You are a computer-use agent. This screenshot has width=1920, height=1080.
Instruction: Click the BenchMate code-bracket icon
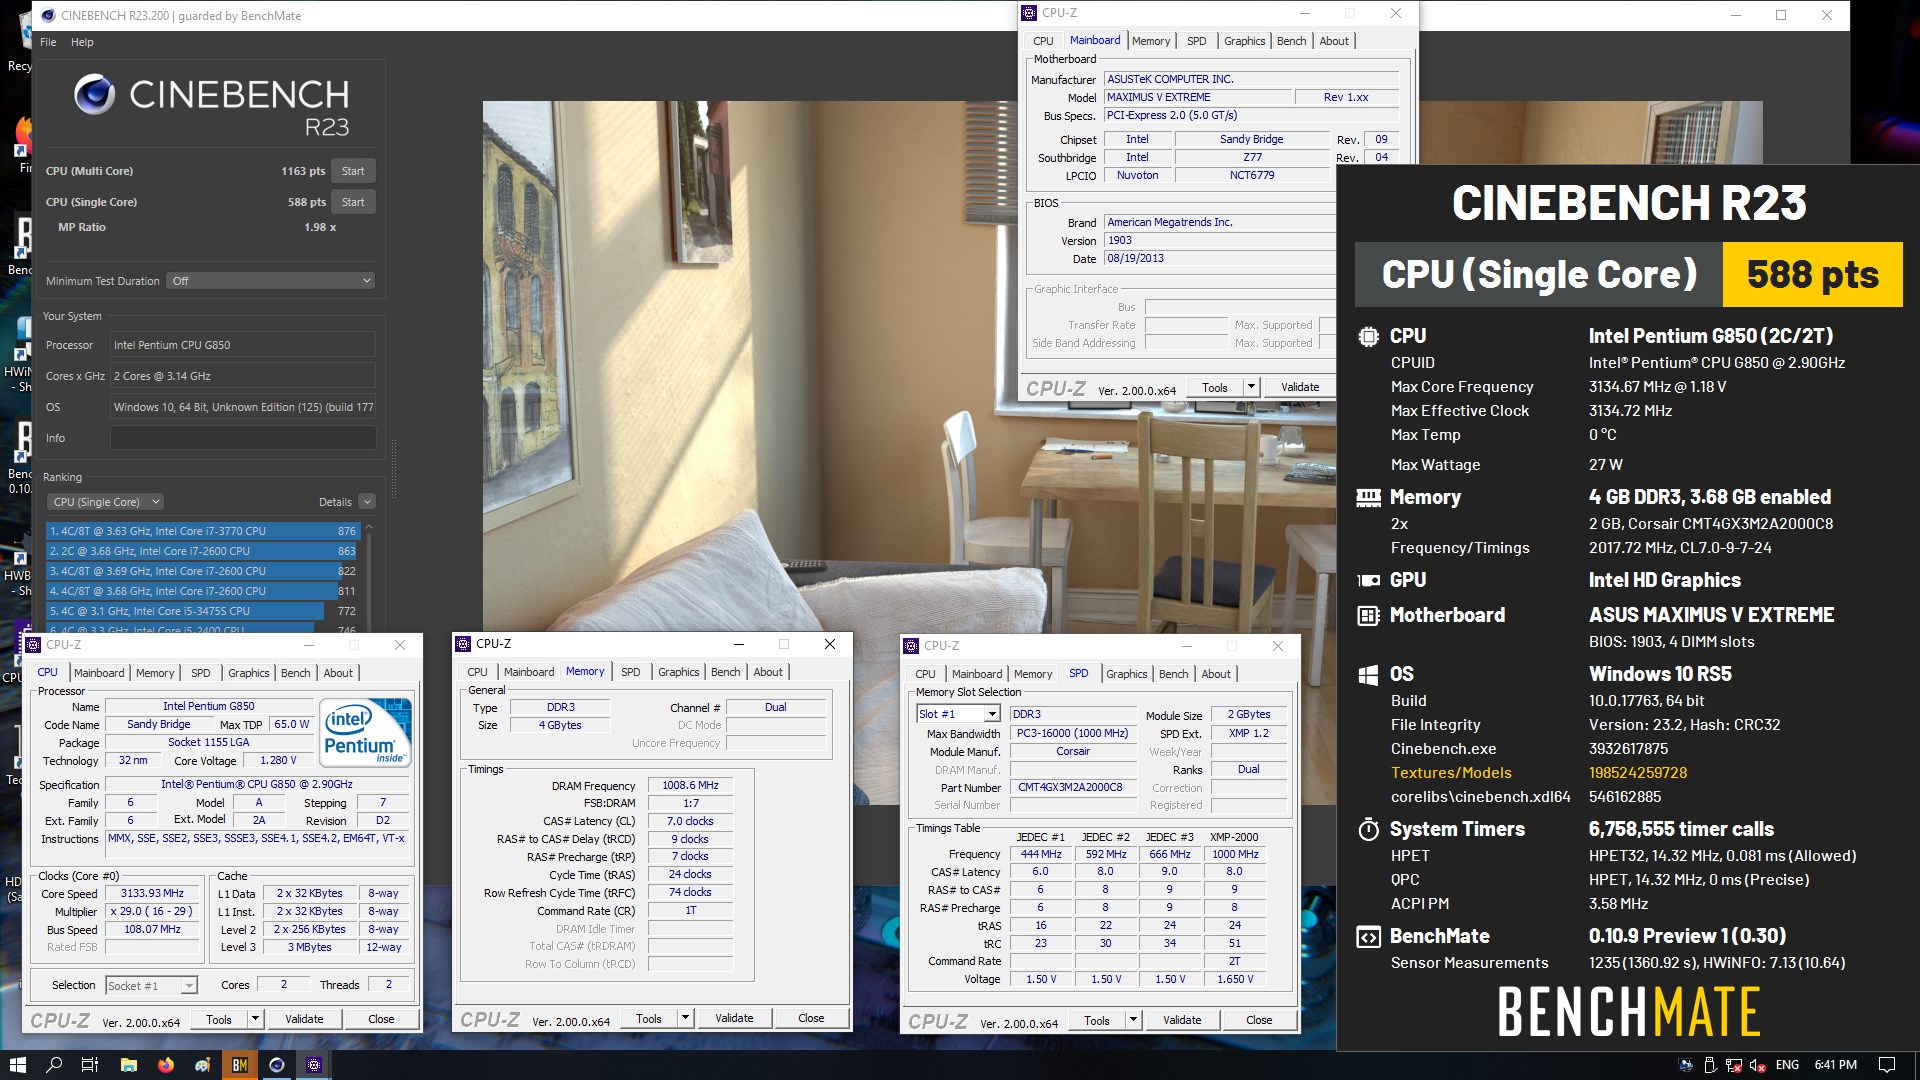click(1368, 937)
